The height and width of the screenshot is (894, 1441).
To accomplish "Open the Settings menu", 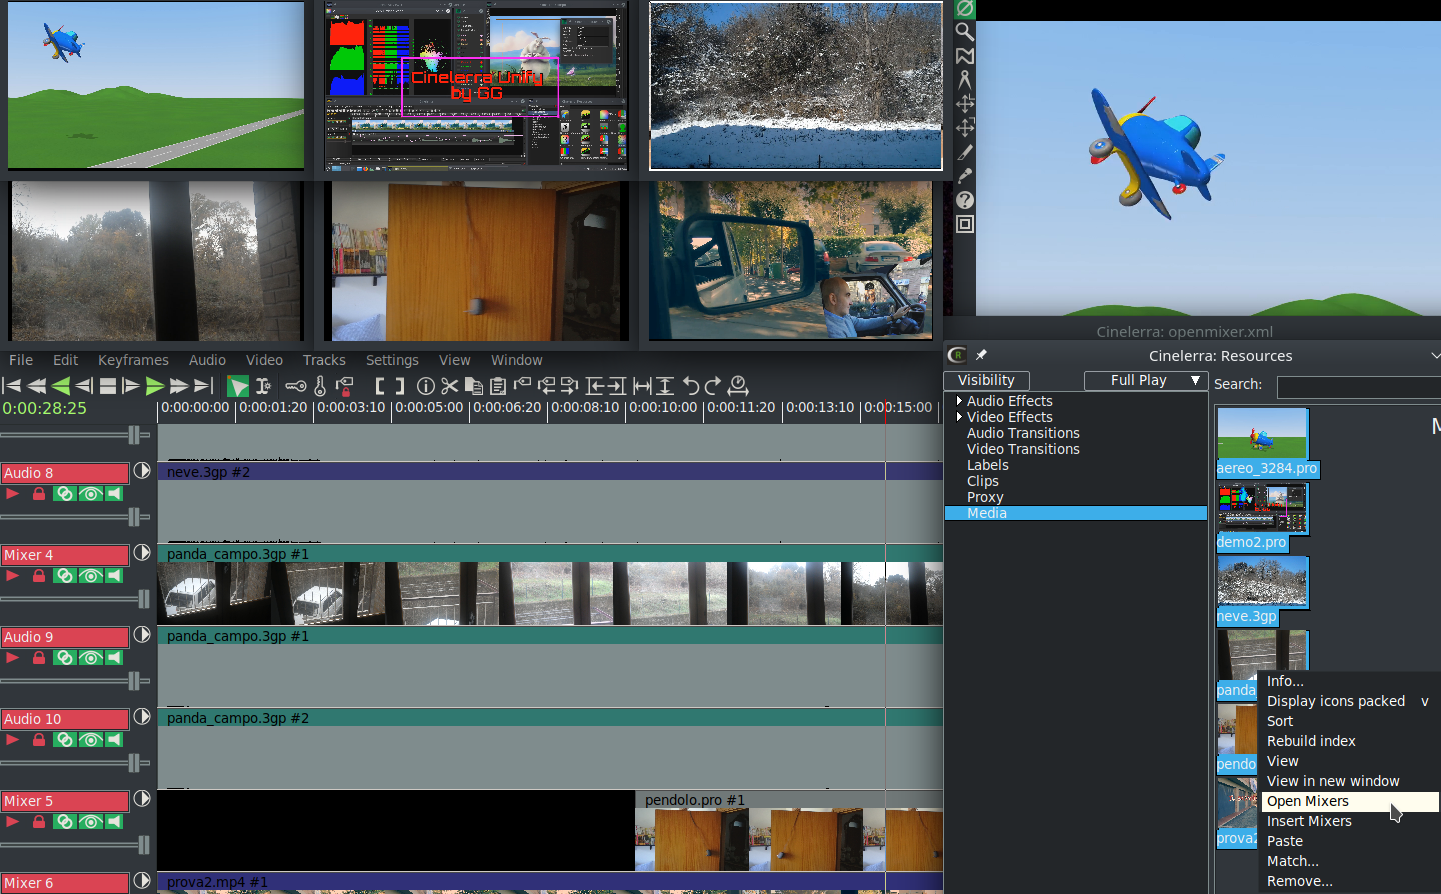I will (391, 360).
